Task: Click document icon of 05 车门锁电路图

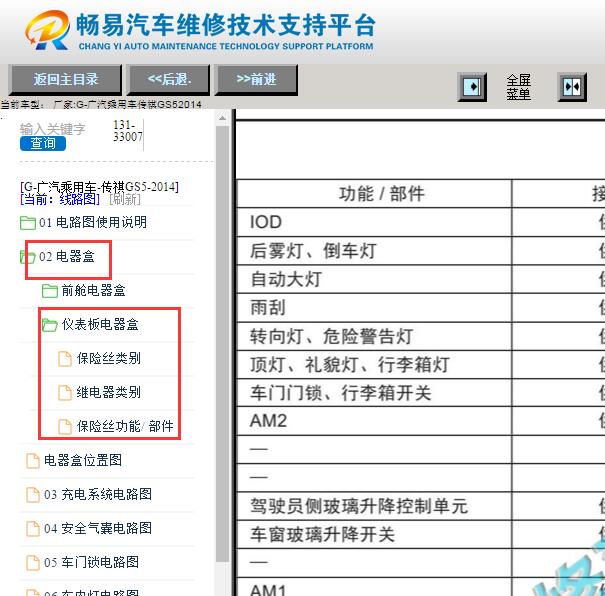Action: (x=33, y=562)
